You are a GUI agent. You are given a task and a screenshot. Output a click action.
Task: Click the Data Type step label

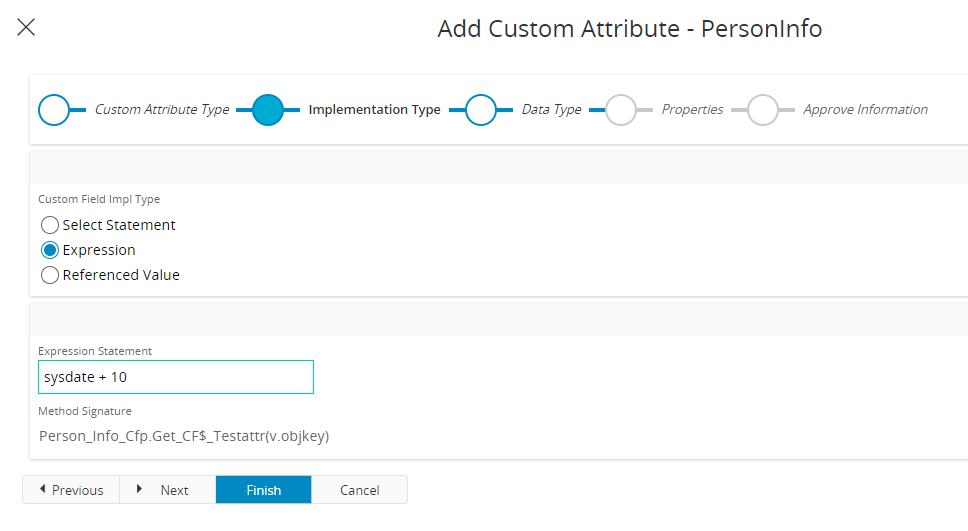pos(551,110)
